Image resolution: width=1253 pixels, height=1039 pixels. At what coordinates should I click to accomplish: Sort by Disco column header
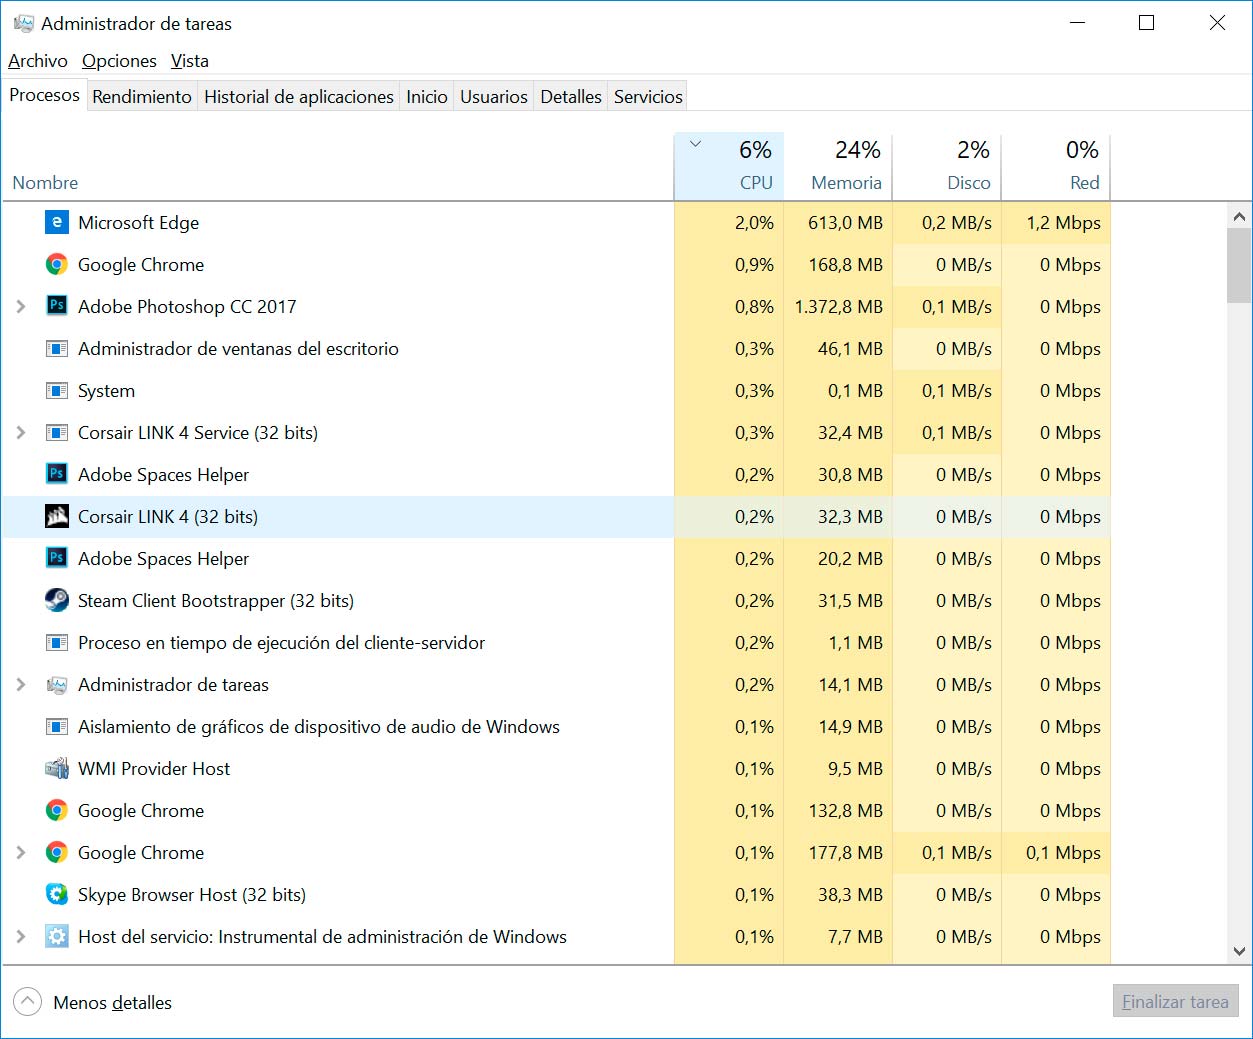click(947, 166)
